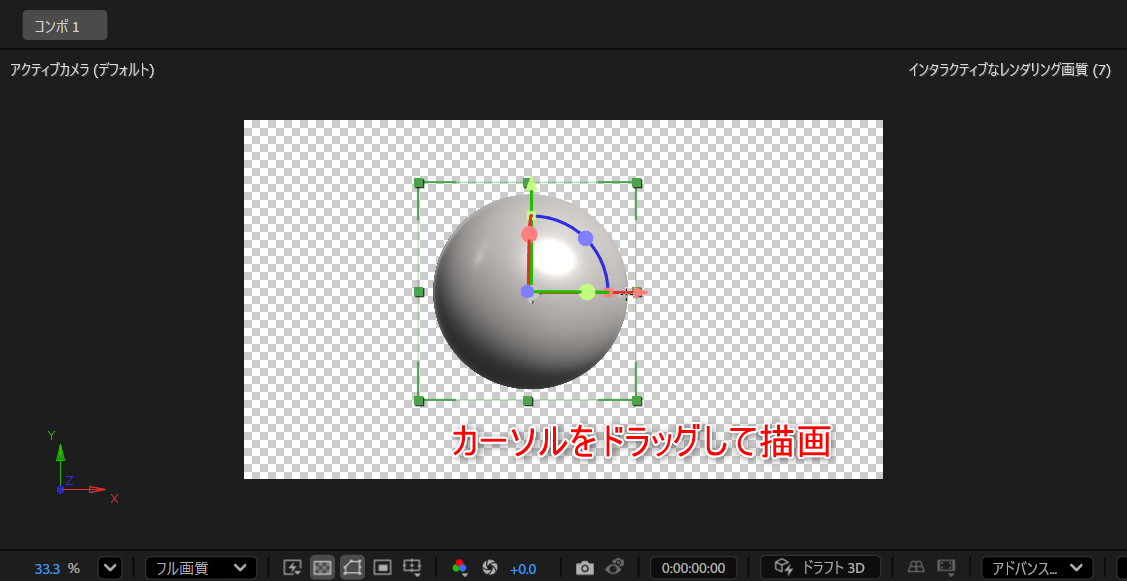The height and width of the screenshot is (581, 1127).
Task: Select the コンポ 1 tab
Action: point(65,25)
